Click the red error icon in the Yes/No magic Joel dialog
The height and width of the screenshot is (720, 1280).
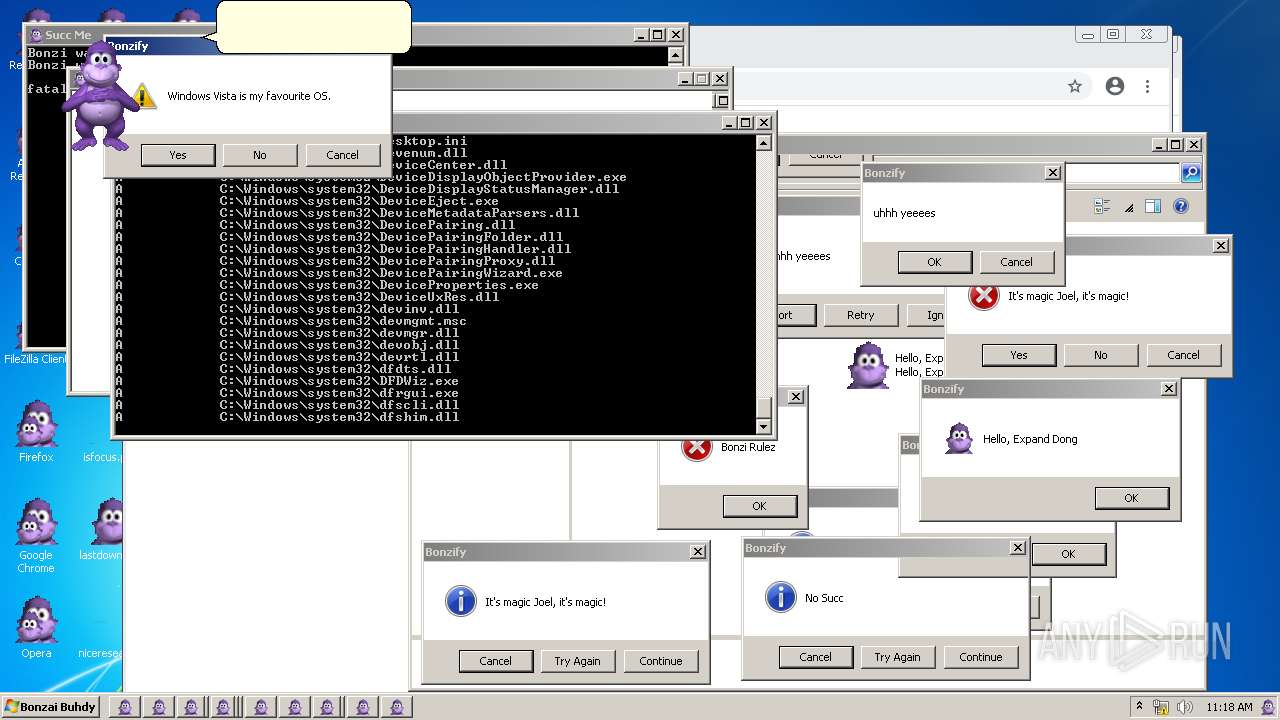click(984, 296)
